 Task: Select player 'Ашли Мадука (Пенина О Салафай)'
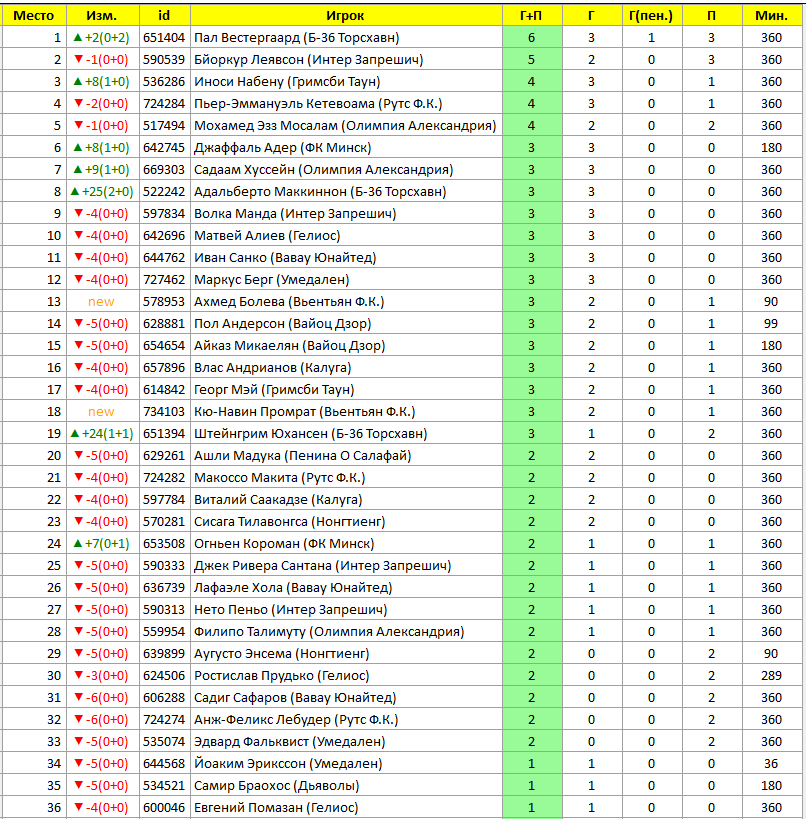pos(302,455)
